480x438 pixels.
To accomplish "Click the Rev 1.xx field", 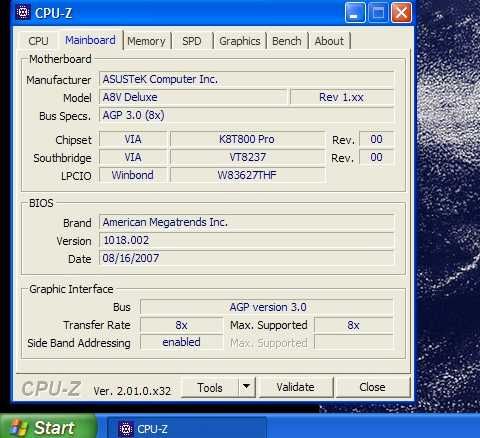I will 342,97.
